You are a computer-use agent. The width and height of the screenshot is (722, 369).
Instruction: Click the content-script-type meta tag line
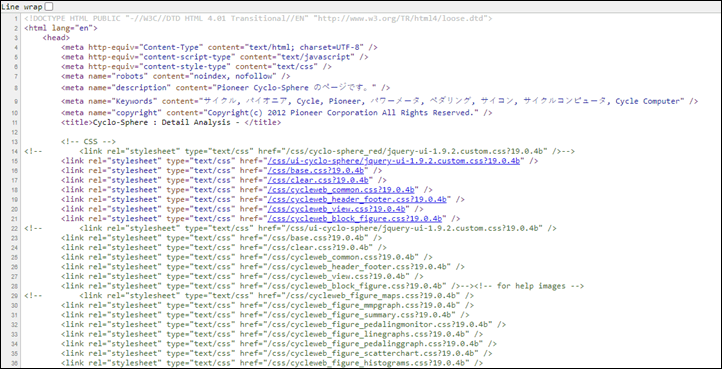215,57
